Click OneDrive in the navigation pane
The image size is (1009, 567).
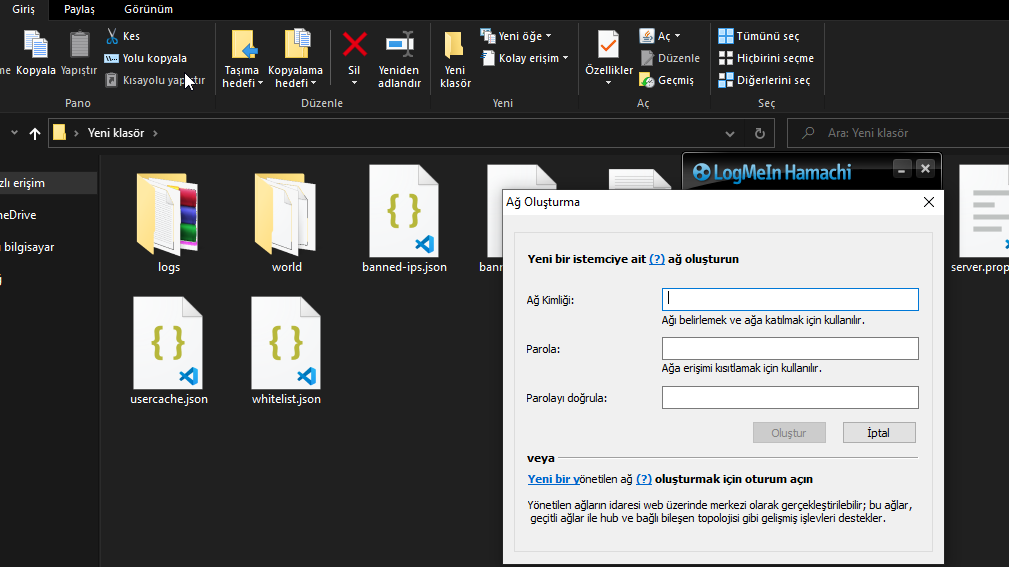pos(18,215)
